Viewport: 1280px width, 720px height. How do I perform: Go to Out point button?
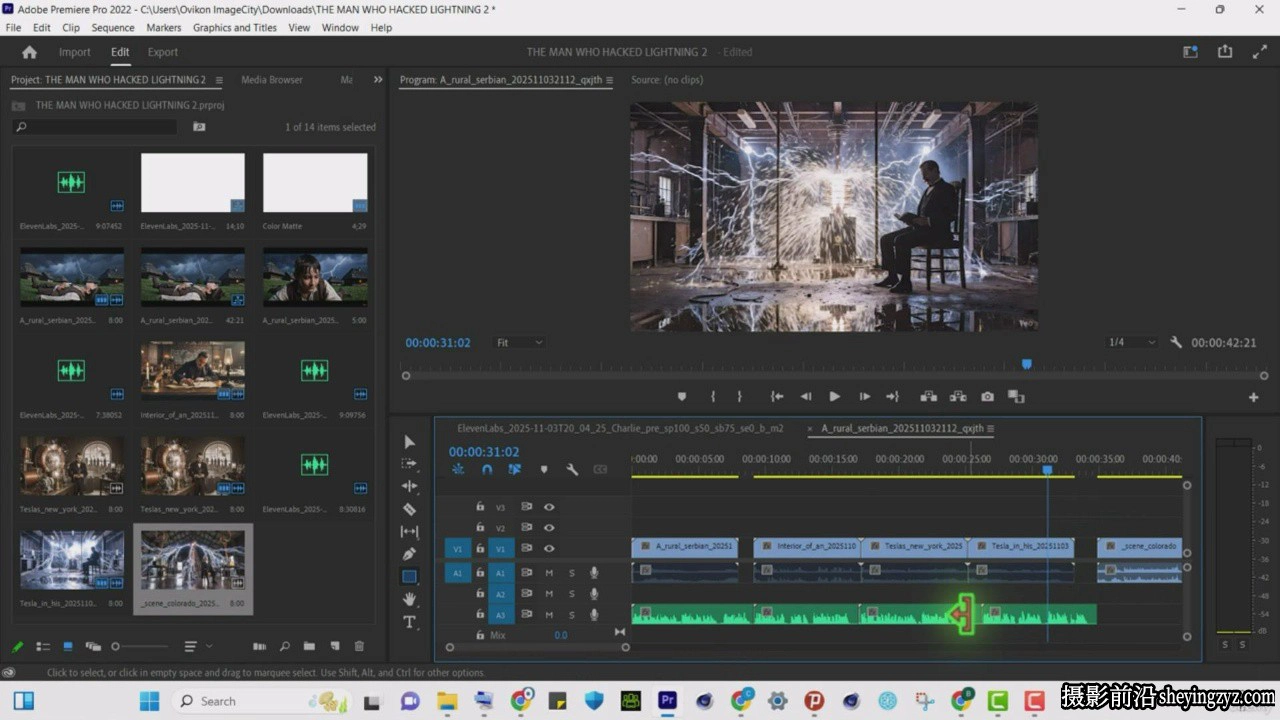tap(893, 397)
